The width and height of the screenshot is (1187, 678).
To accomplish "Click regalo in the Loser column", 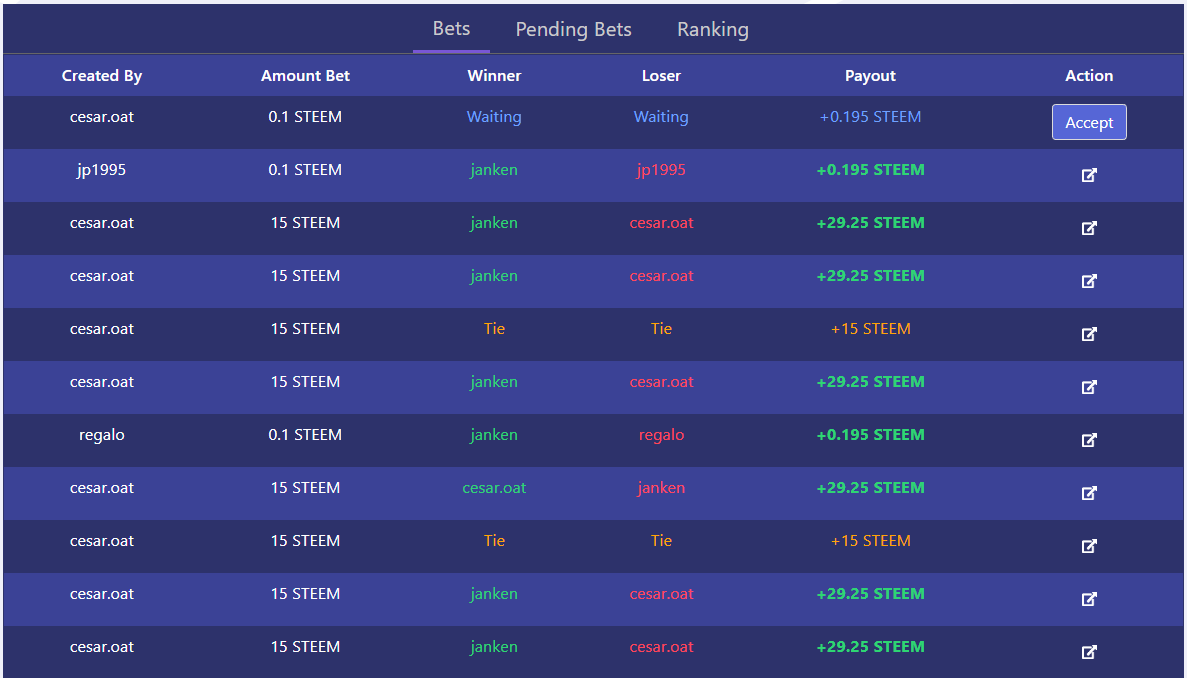I will [x=661, y=435].
